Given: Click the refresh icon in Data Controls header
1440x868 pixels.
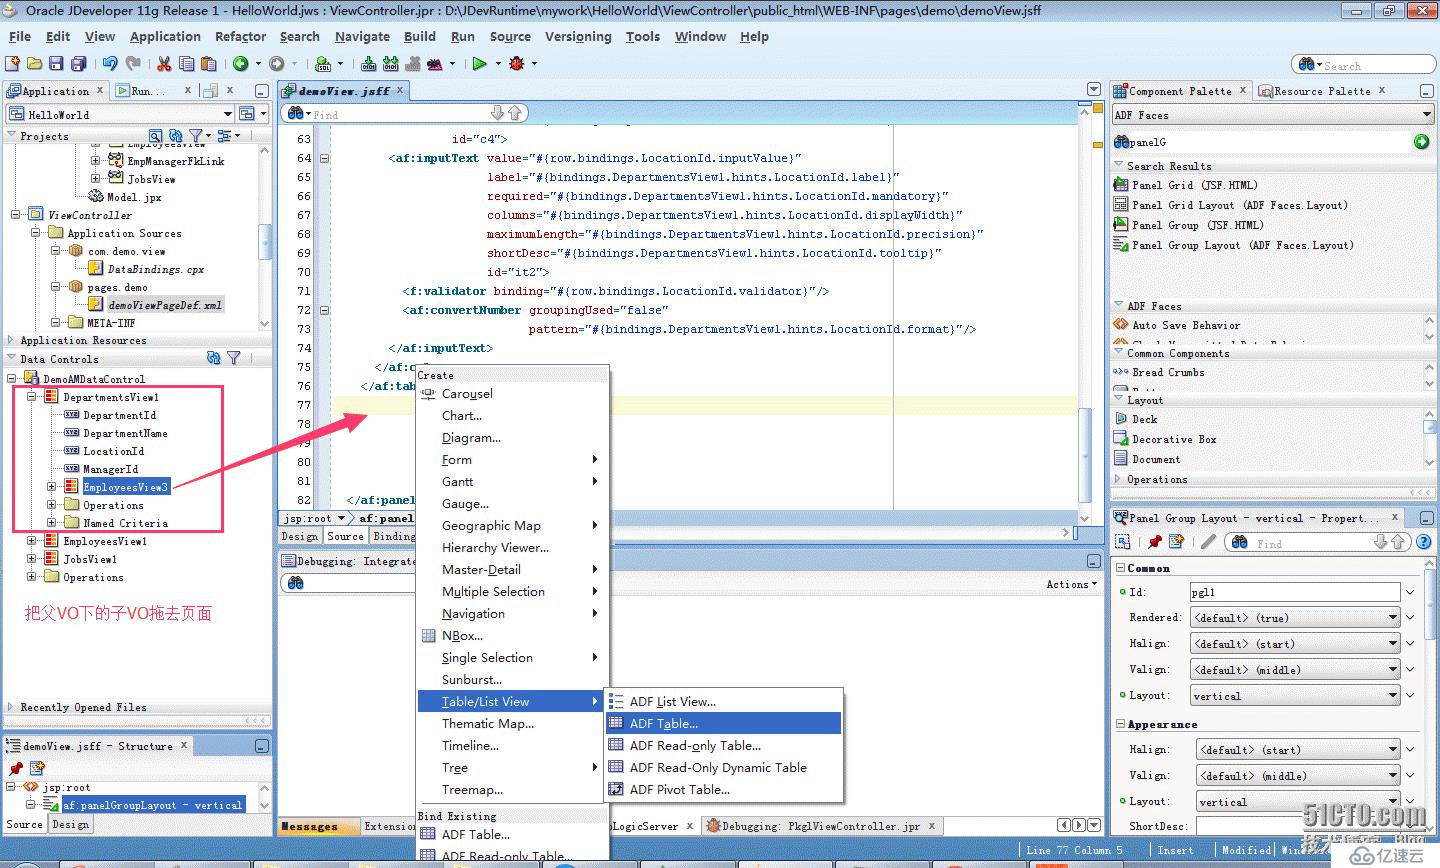Looking at the screenshot, I should [213, 358].
